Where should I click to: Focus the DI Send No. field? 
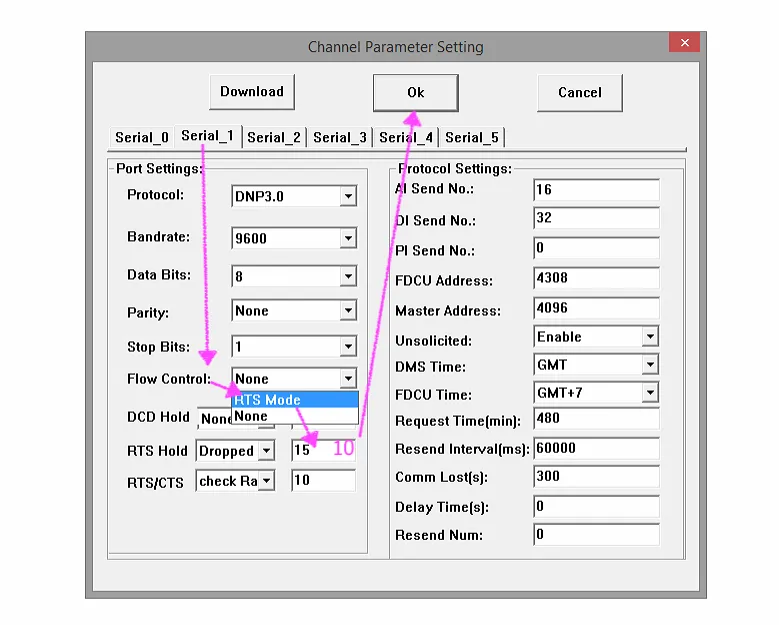coord(597,218)
